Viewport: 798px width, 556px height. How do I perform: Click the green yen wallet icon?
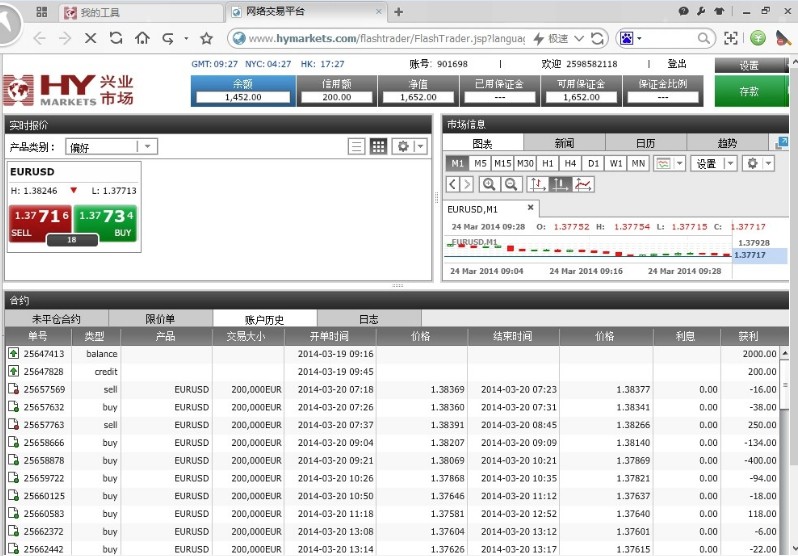[758, 38]
